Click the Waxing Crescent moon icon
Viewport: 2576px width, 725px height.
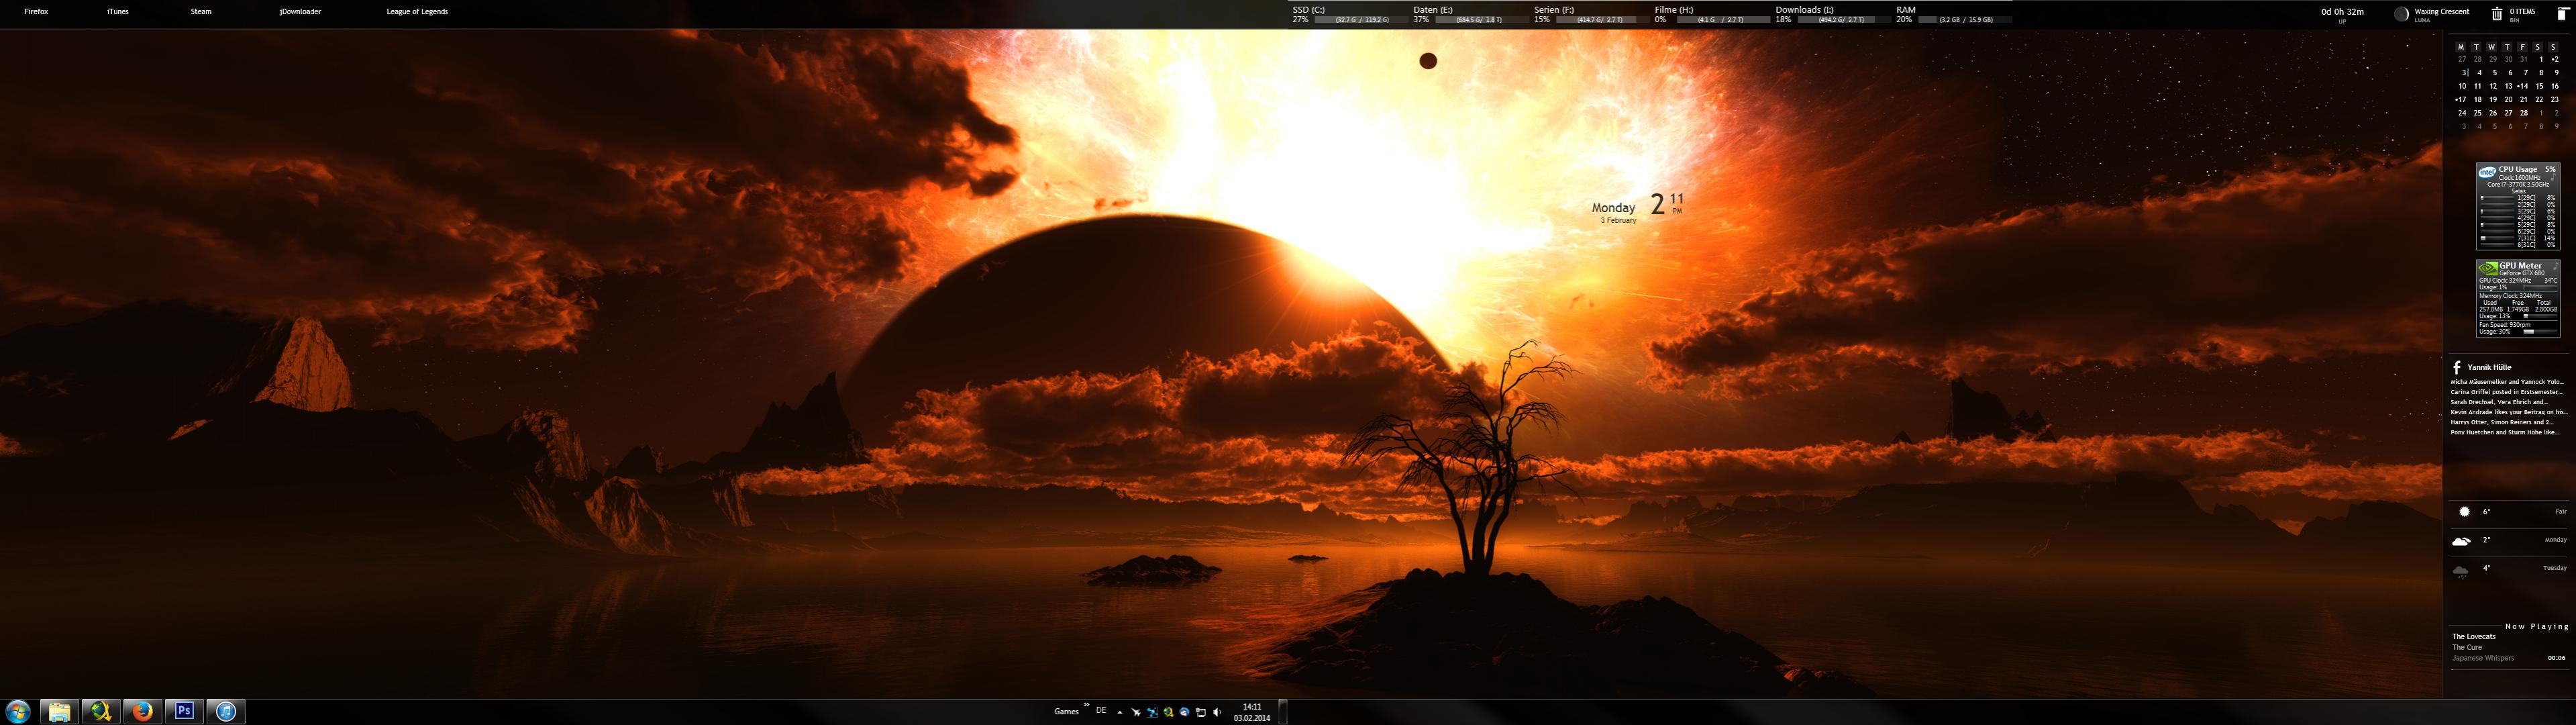(2401, 14)
